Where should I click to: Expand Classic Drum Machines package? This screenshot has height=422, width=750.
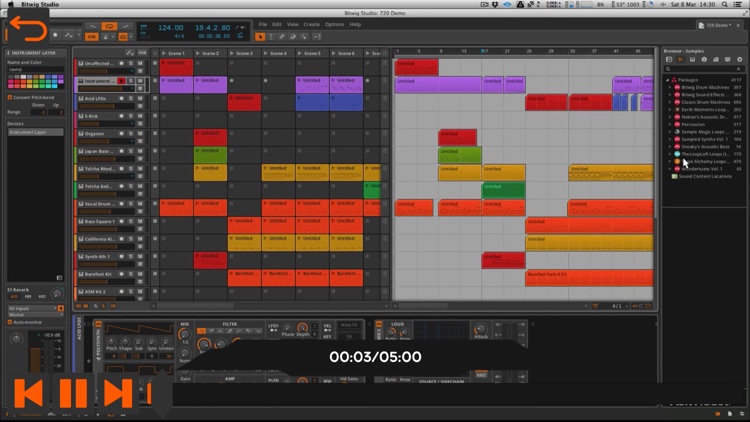(670, 102)
